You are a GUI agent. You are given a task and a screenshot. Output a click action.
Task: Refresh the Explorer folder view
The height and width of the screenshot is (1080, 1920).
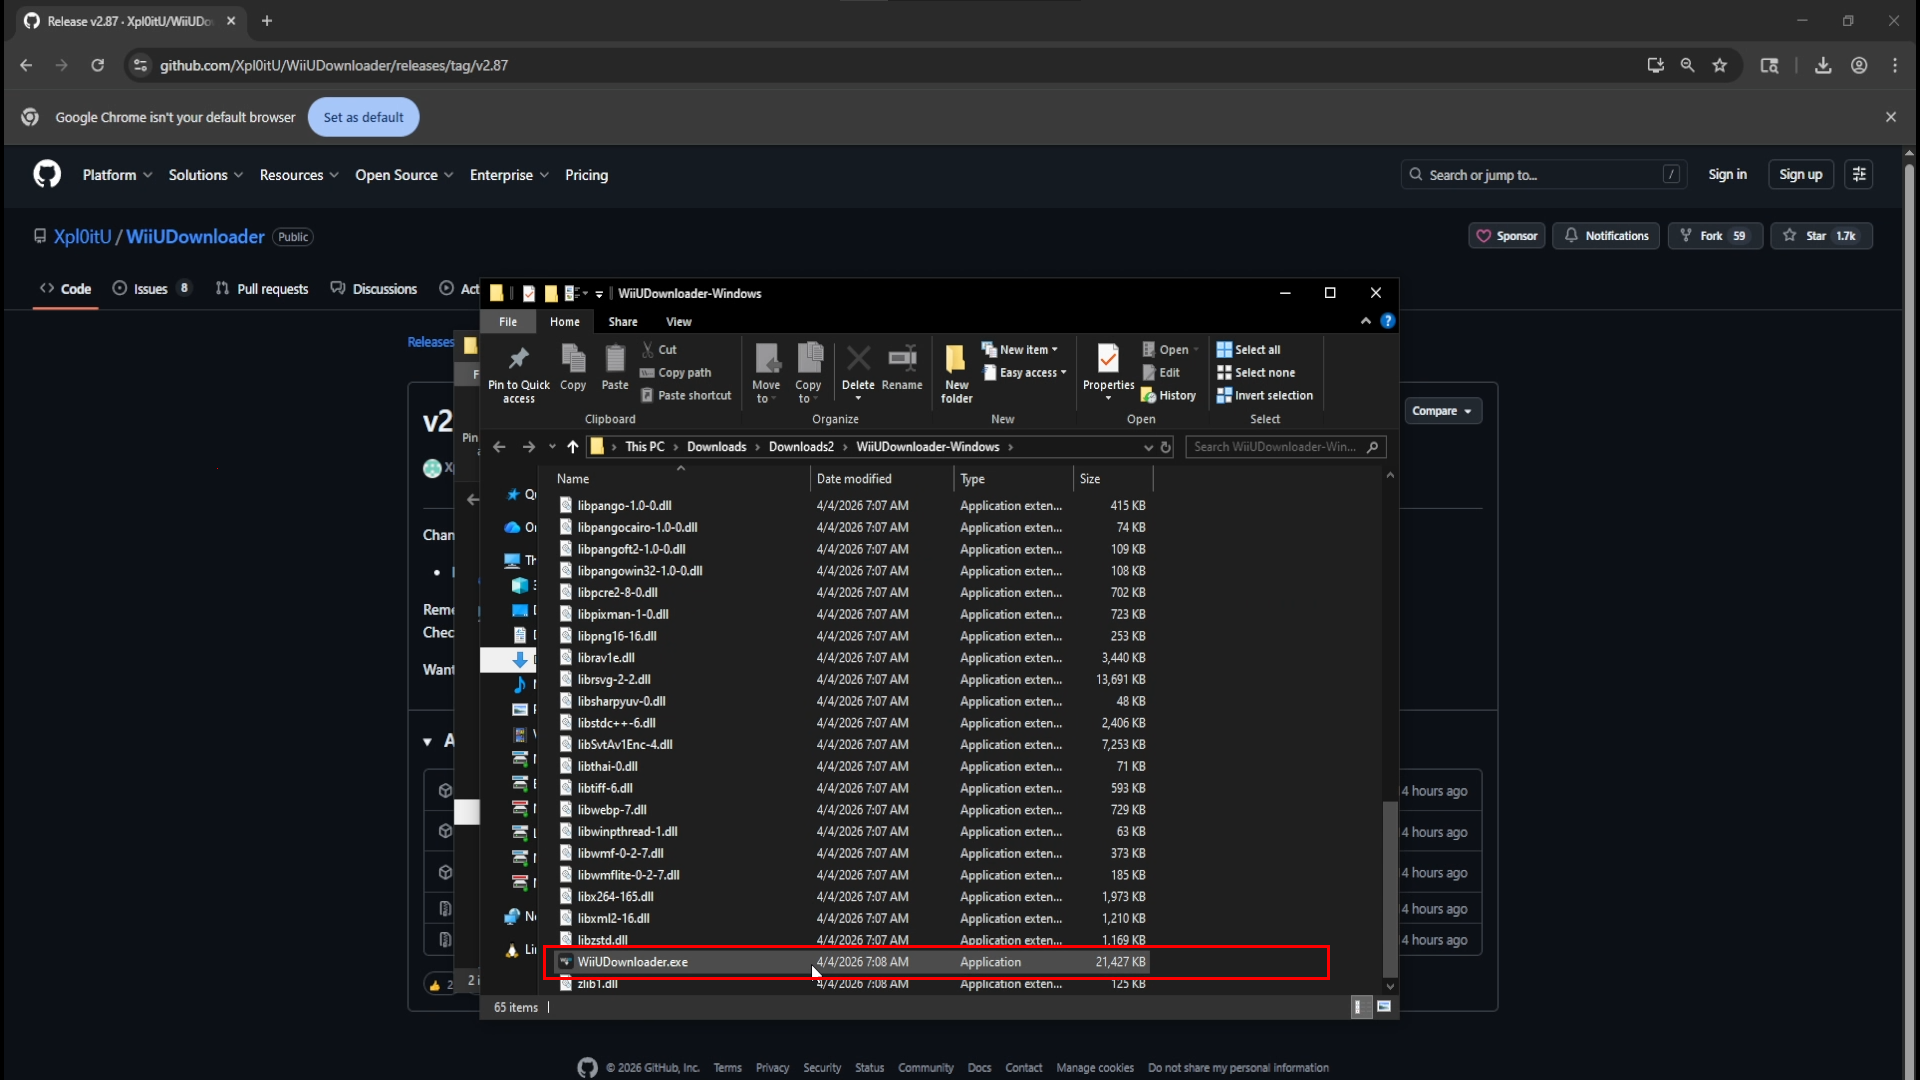point(1166,447)
